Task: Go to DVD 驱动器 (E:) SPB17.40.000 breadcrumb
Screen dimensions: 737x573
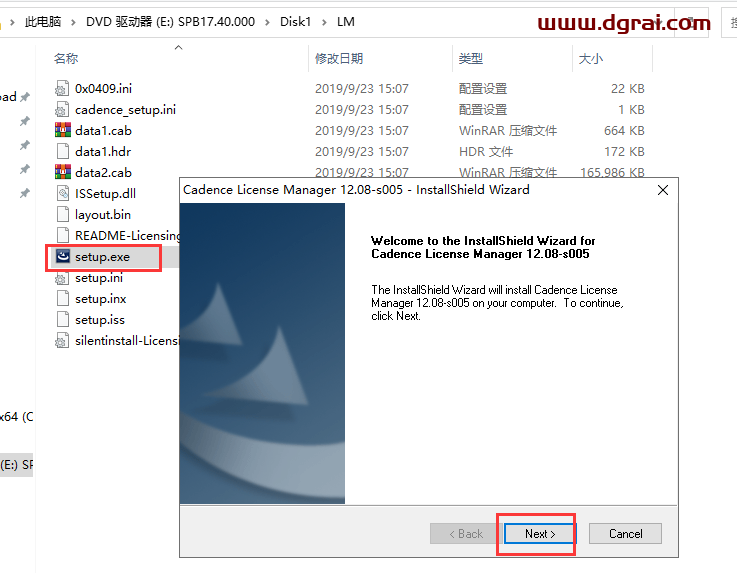Action: 170,22
